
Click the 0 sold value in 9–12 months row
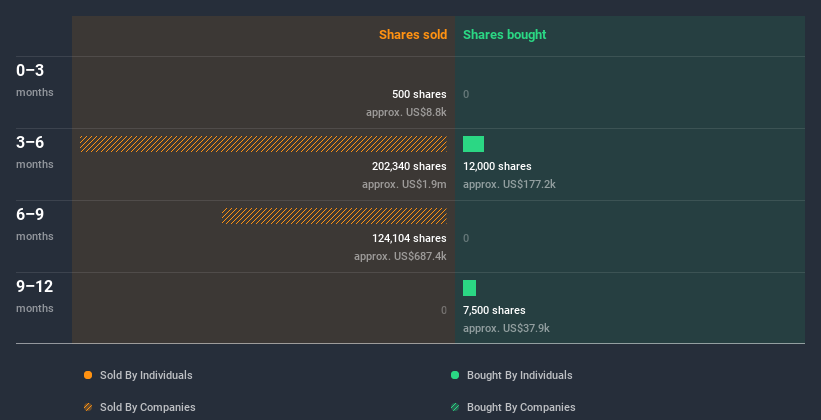443,310
